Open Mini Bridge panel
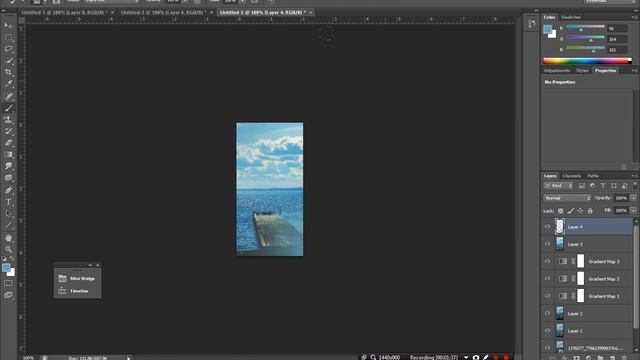This screenshot has width=640, height=360. pos(77,278)
